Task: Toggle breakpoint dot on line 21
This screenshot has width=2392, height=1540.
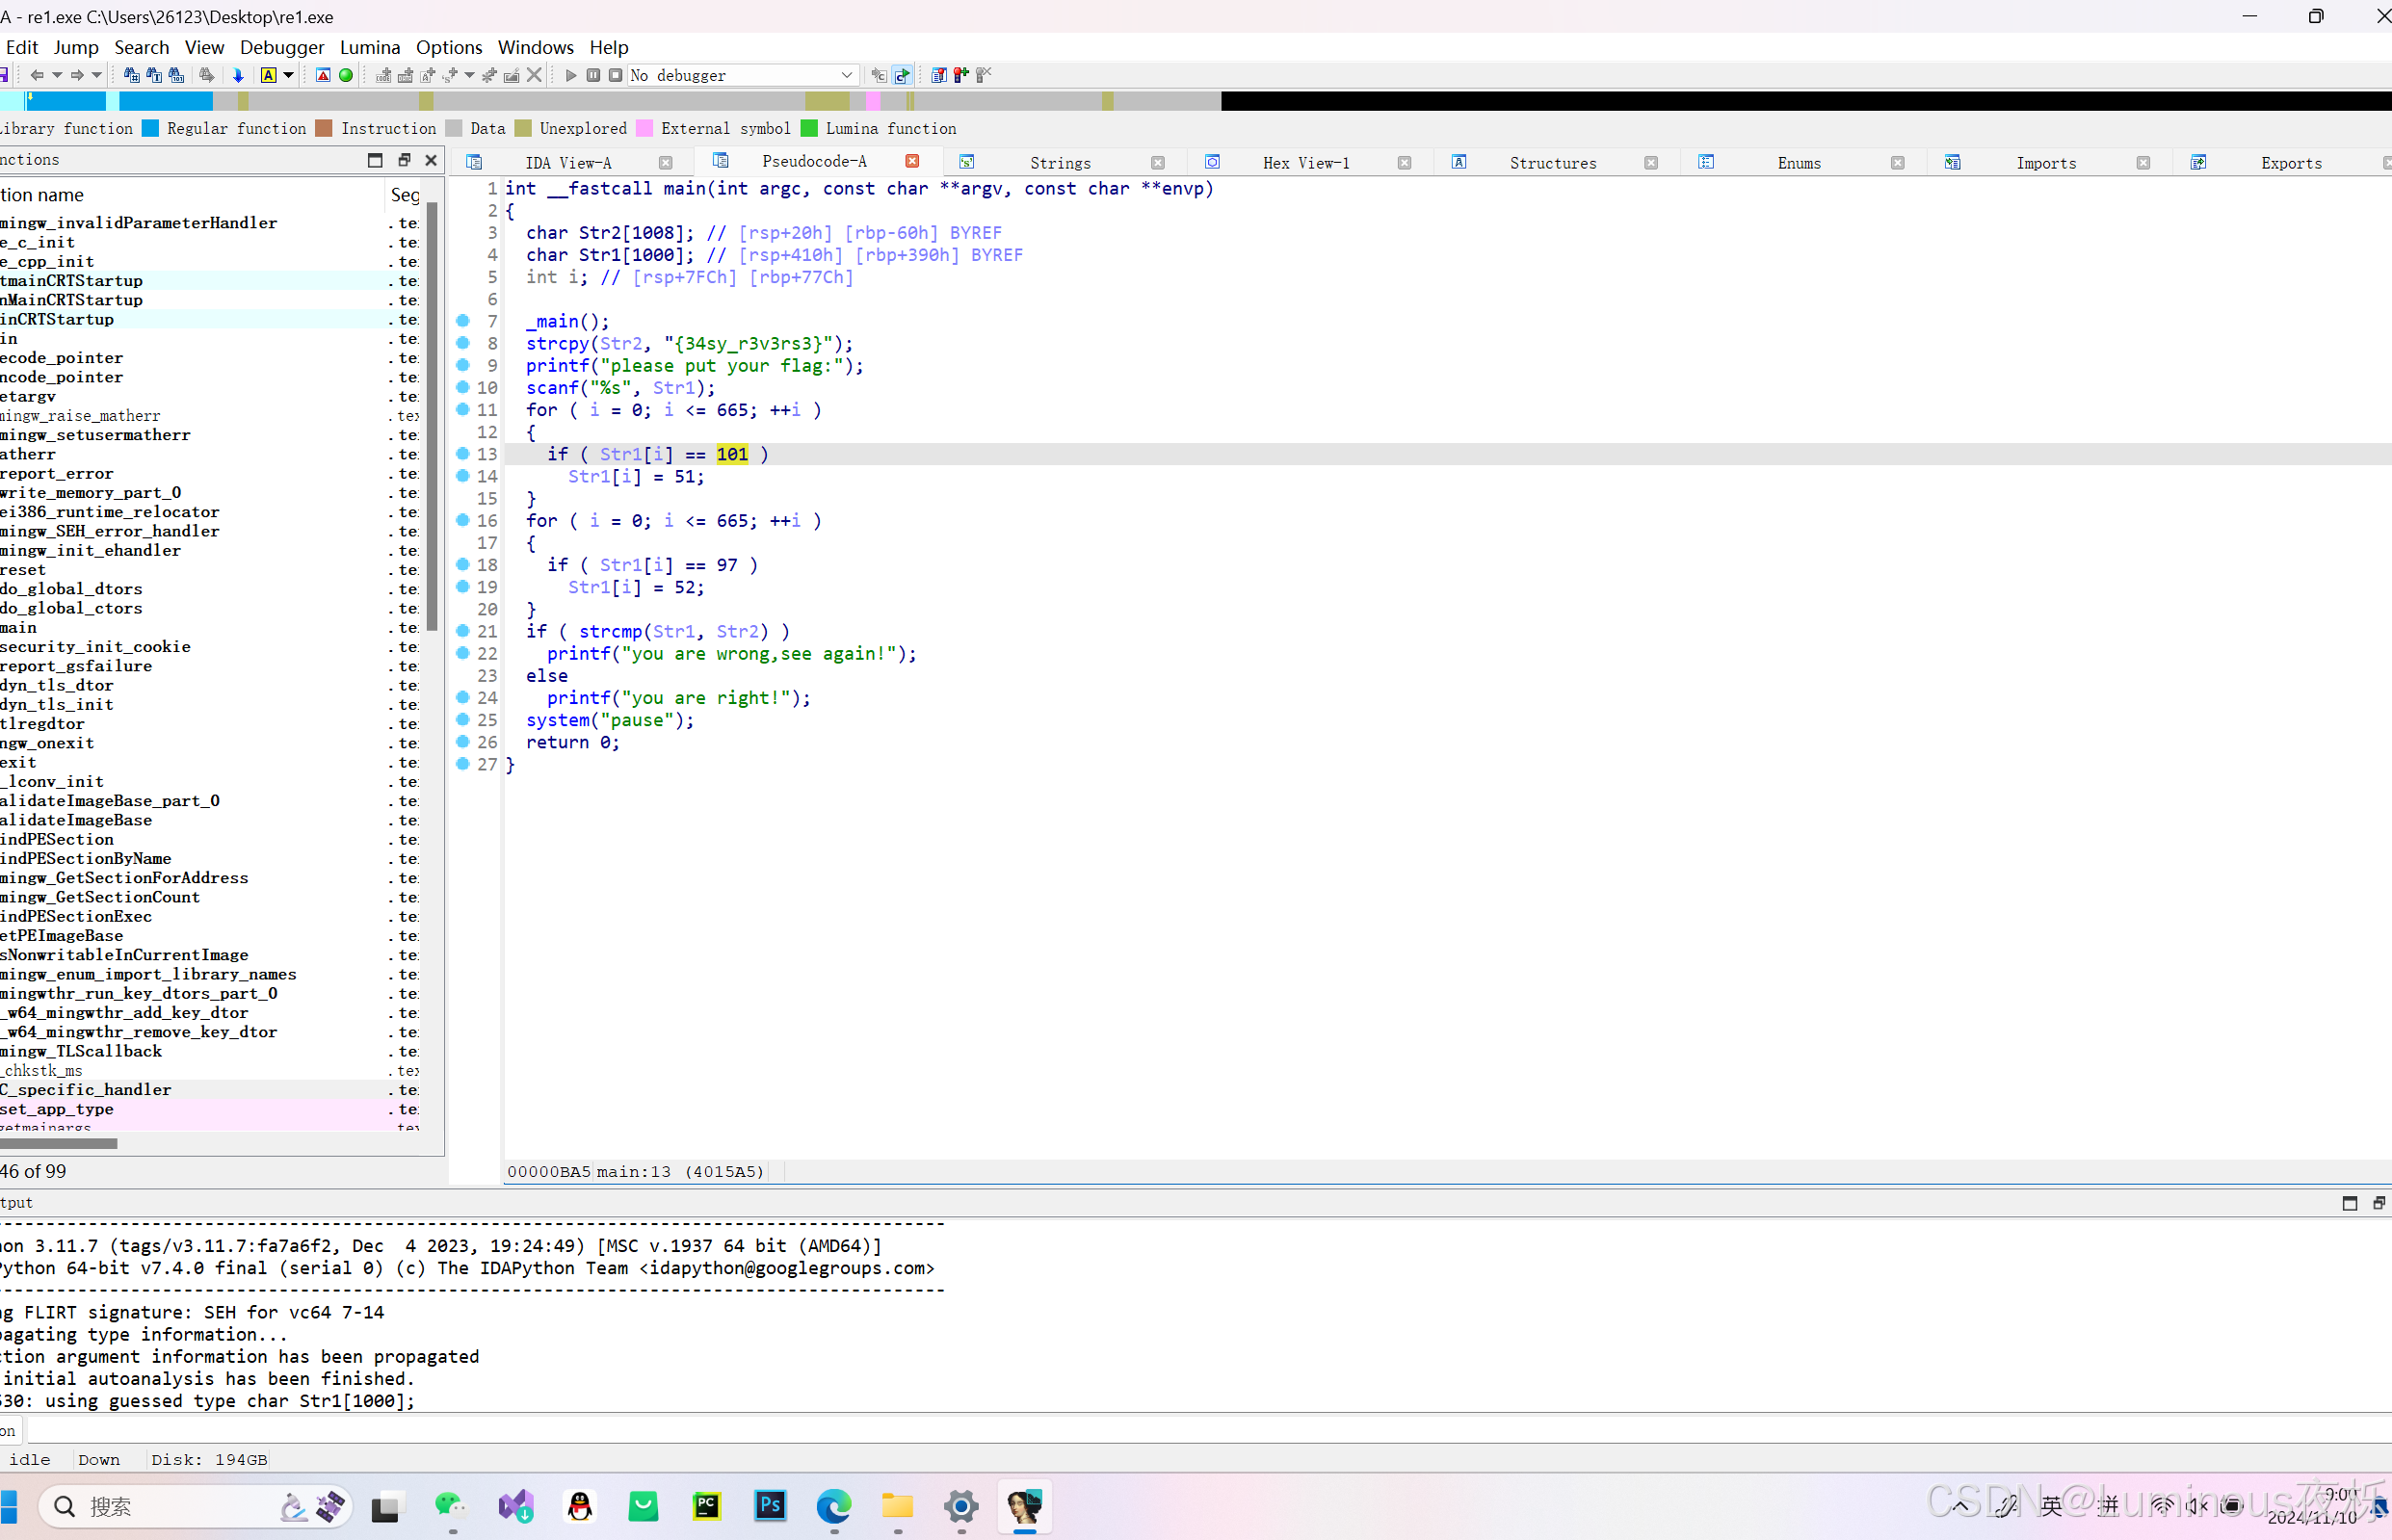Action: (463, 631)
